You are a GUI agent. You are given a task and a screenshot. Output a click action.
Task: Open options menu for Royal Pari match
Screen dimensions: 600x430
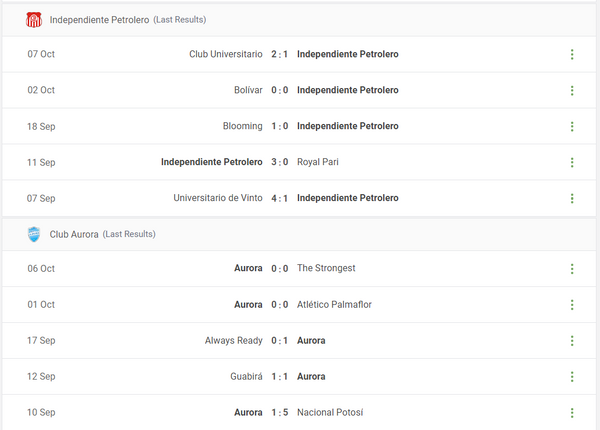pos(572,162)
